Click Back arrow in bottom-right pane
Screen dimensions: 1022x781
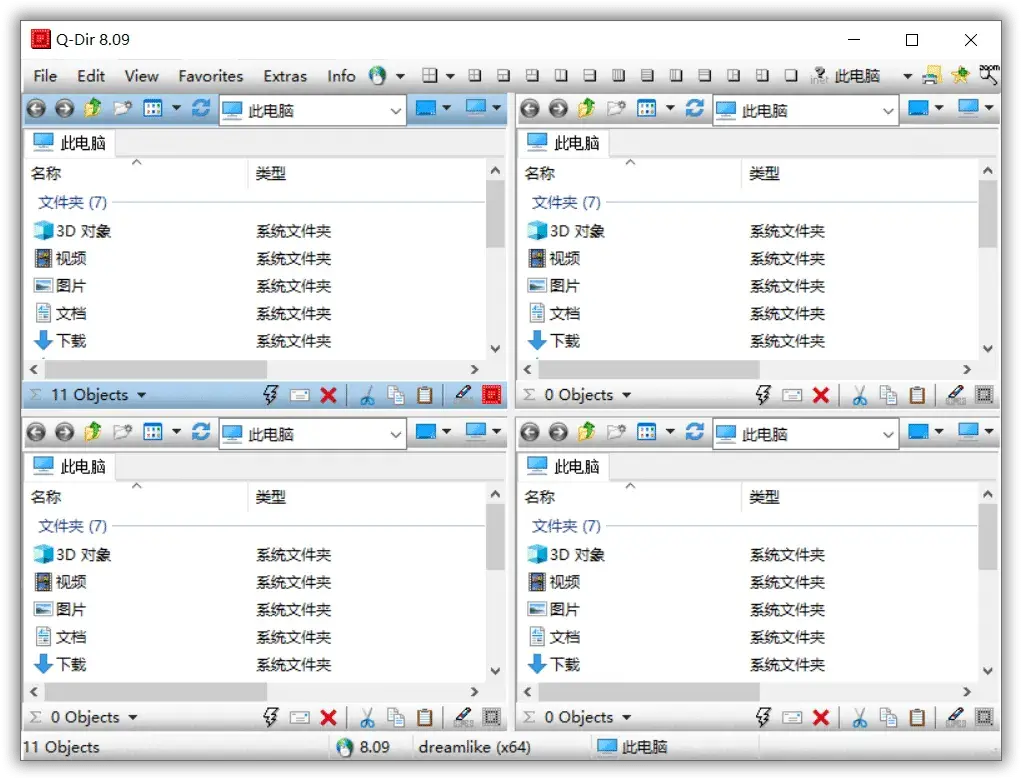(x=530, y=432)
